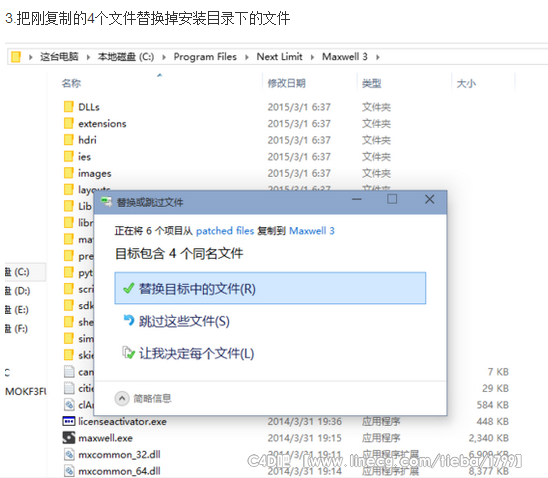The height and width of the screenshot is (478, 548).
Task: Close the 替换或跳过文件 dialog
Action: 430,200
